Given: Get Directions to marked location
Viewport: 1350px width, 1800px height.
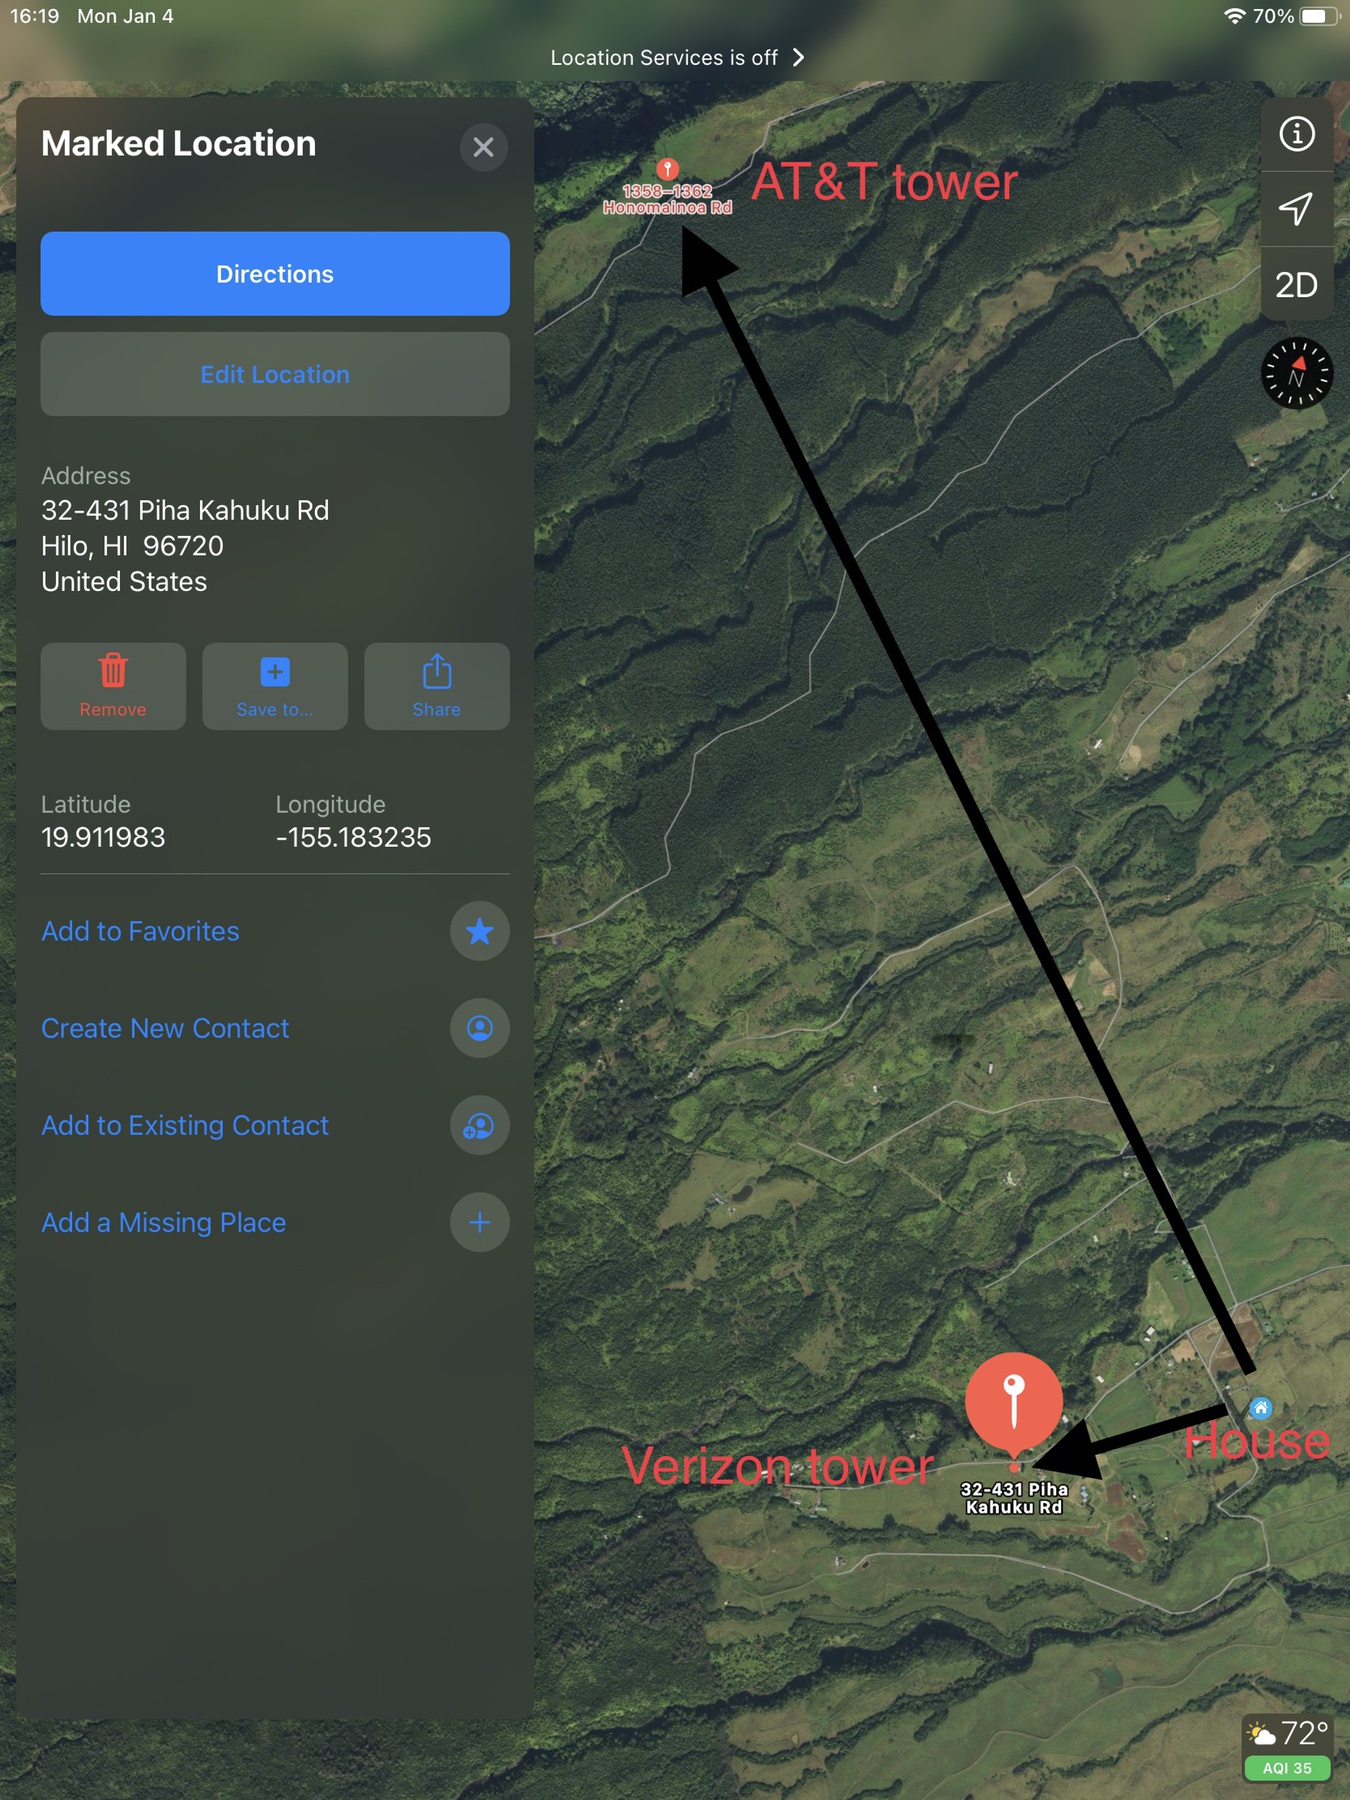Looking at the screenshot, I should click(275, 274).
